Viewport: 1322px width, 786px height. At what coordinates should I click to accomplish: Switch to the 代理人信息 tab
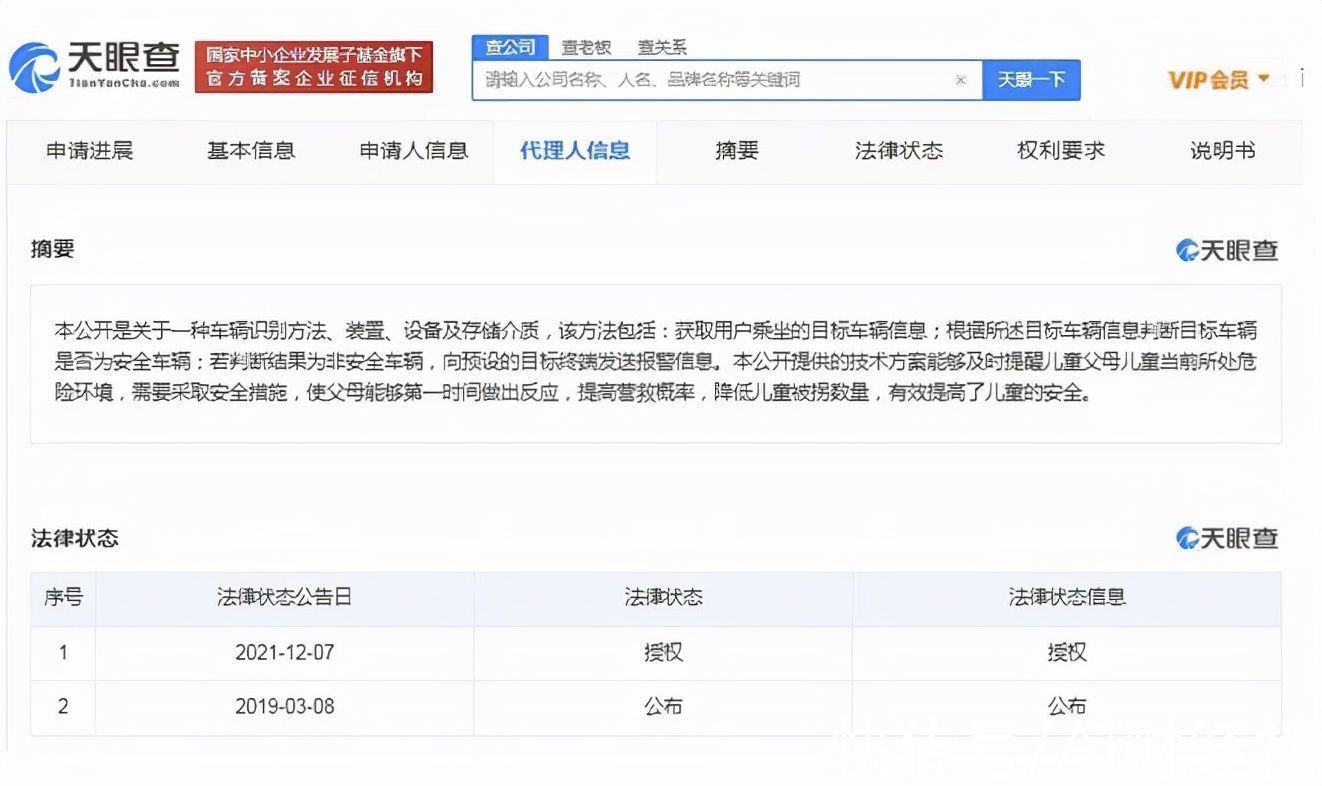[x=575, y=151]
